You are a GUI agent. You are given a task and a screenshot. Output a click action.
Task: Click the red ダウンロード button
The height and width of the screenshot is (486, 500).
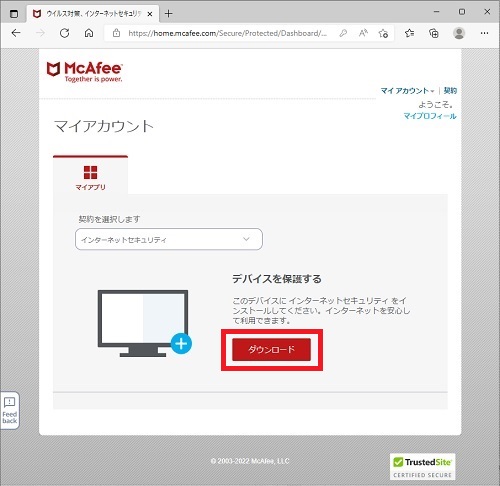pos(271,349)
